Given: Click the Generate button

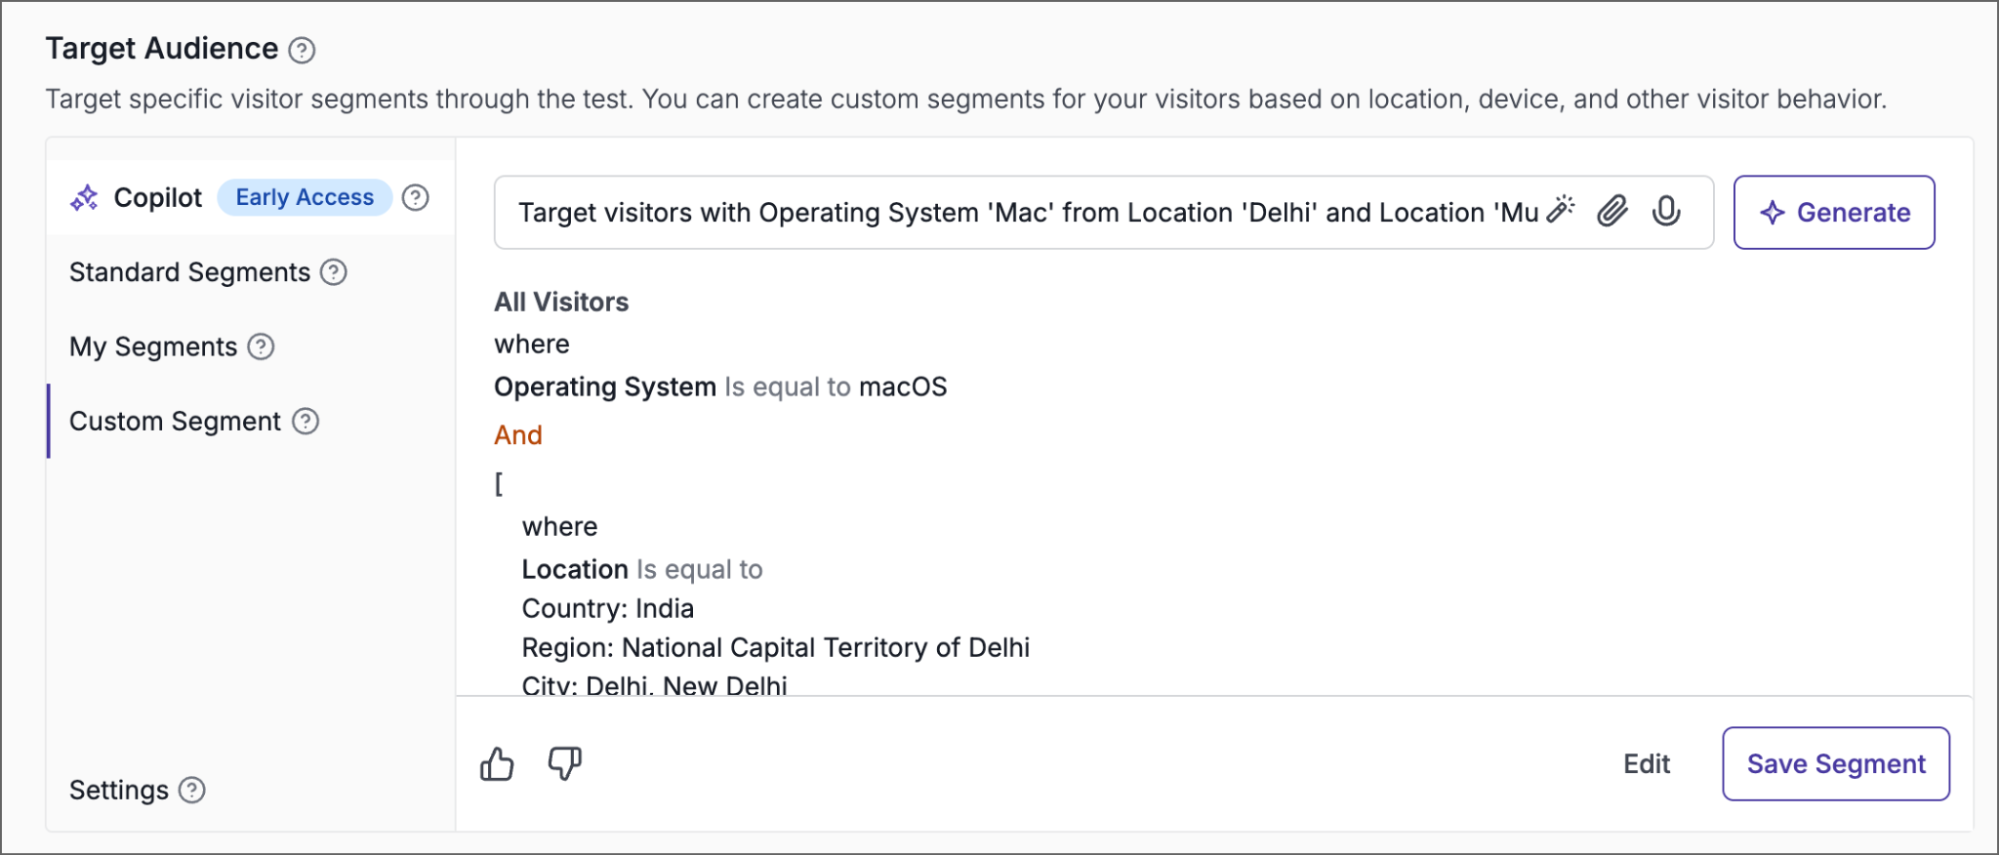Looking at the screenshot, I should pos(1834,212).
